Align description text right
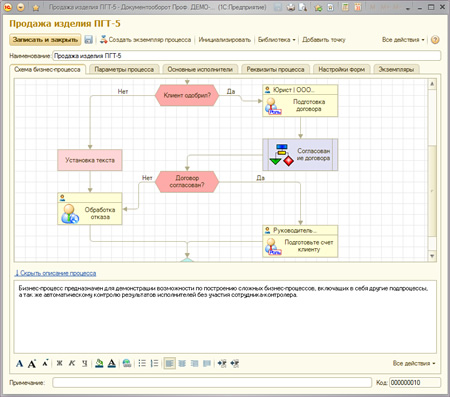 click(x=194, y=363)
